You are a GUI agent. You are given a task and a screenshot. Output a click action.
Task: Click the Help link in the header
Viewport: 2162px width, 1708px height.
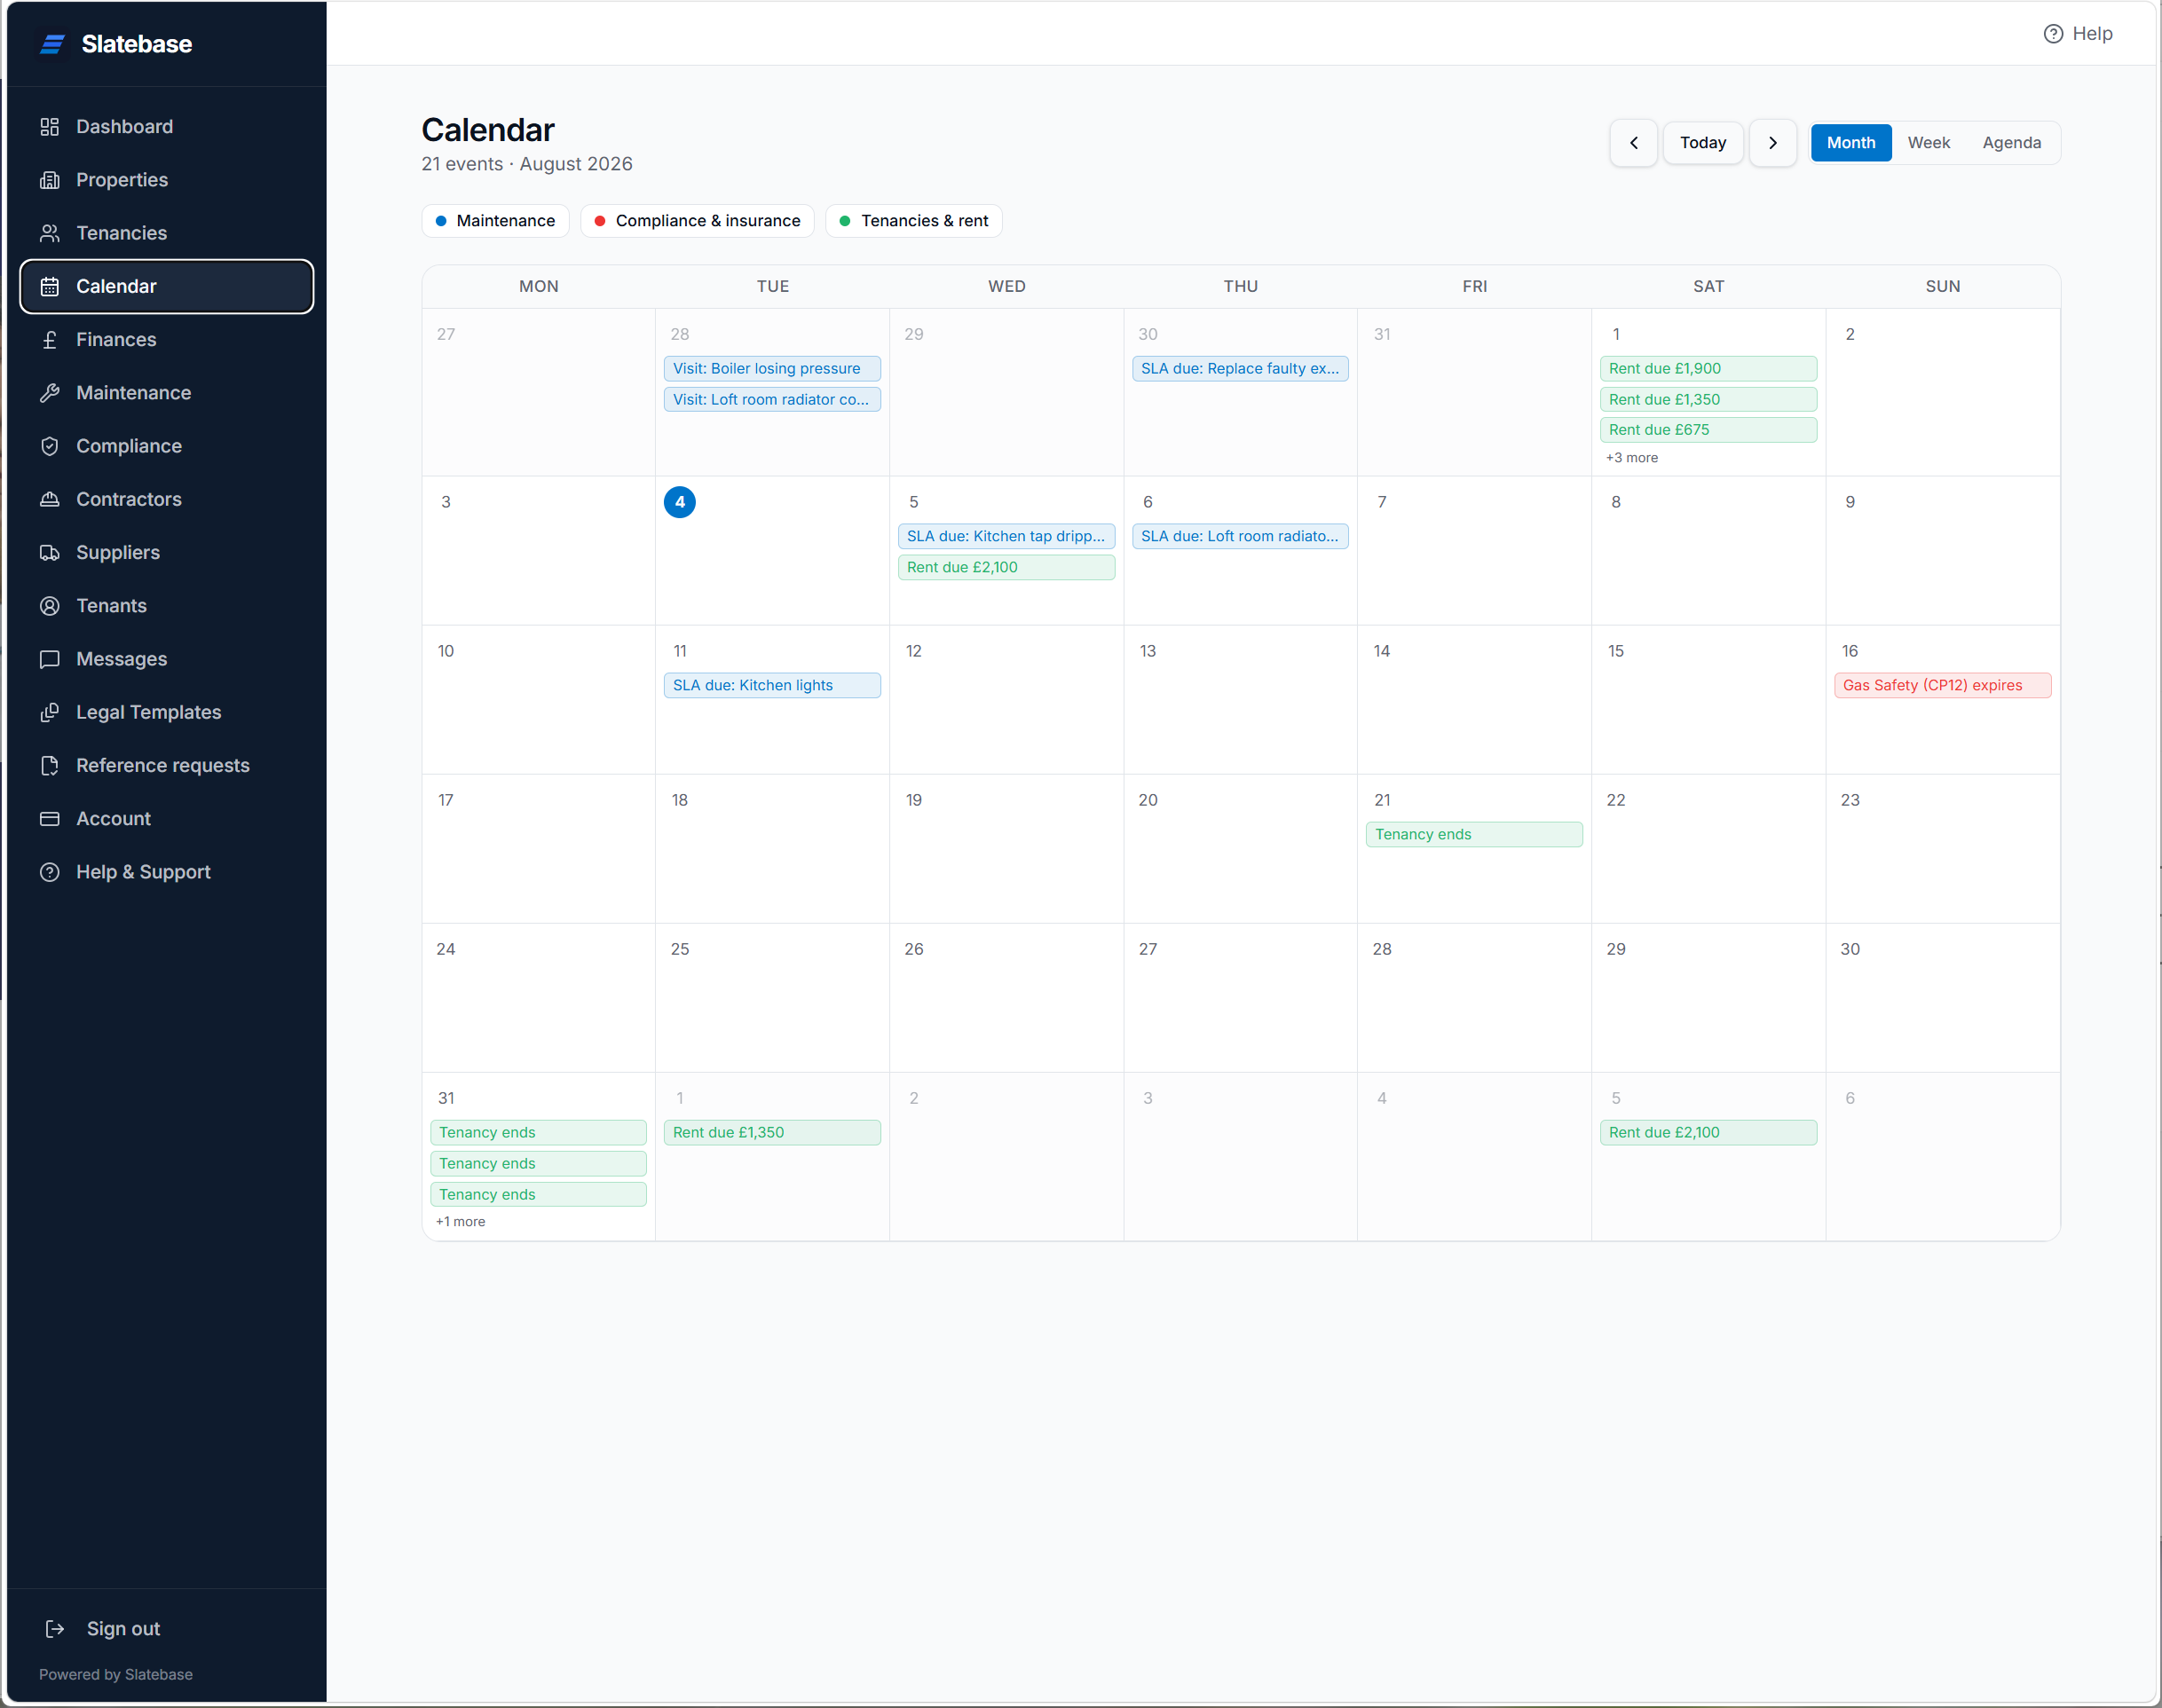2078,34
